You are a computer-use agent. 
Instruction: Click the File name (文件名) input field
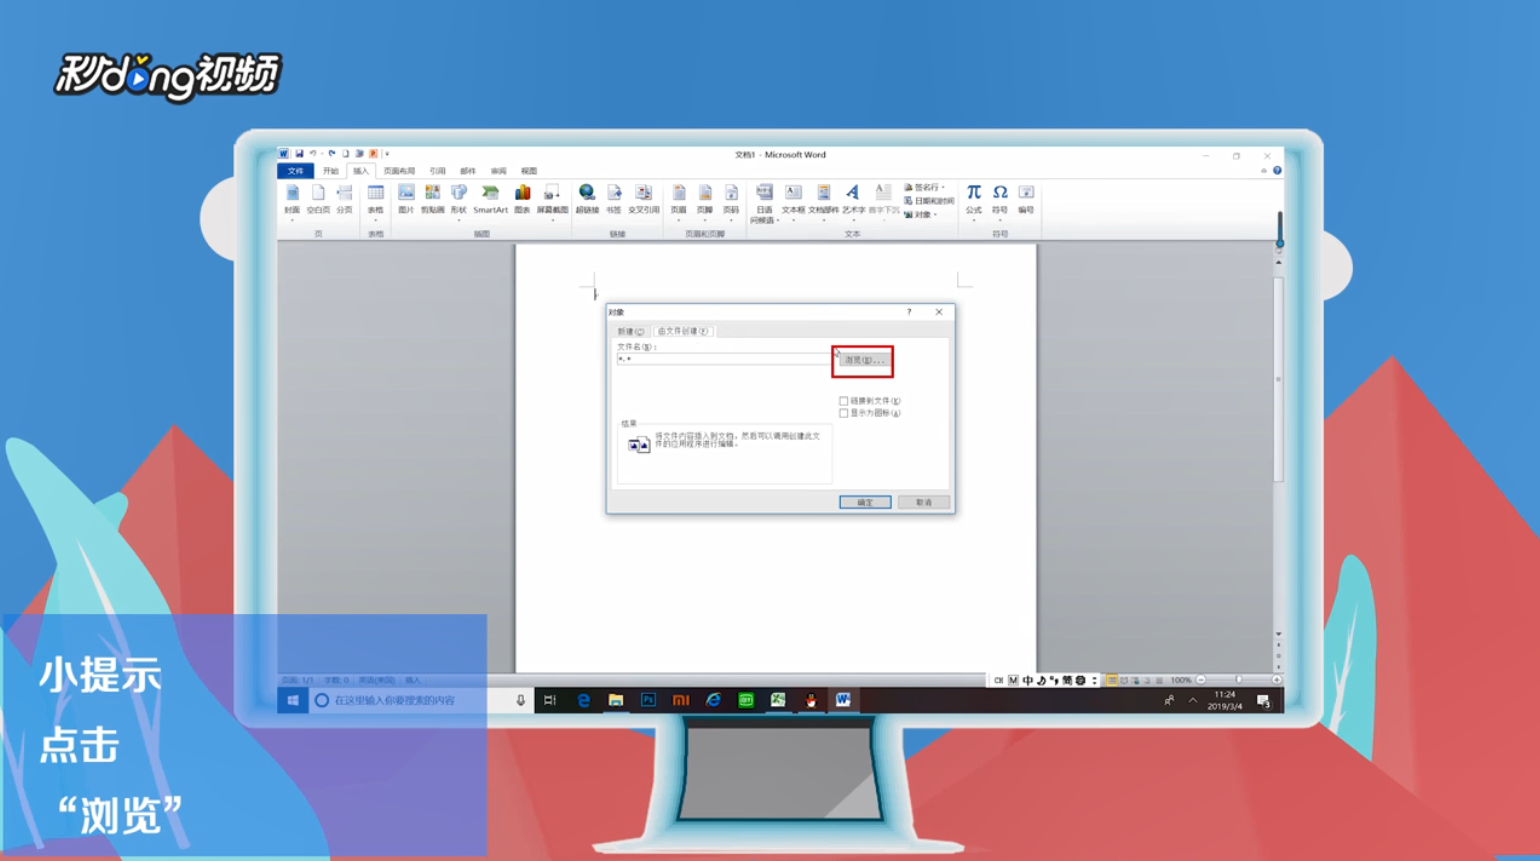724,359
